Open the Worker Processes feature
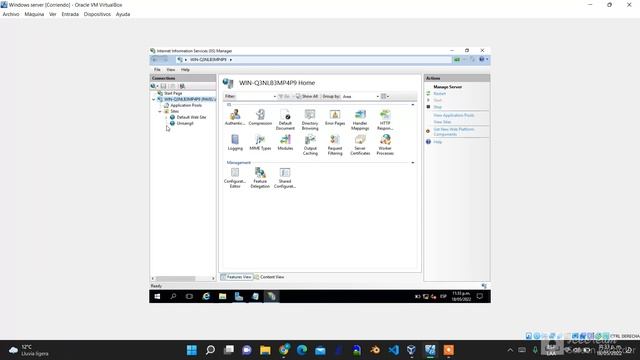The width and height of the screenshot is (640, 360). point(385,144)
